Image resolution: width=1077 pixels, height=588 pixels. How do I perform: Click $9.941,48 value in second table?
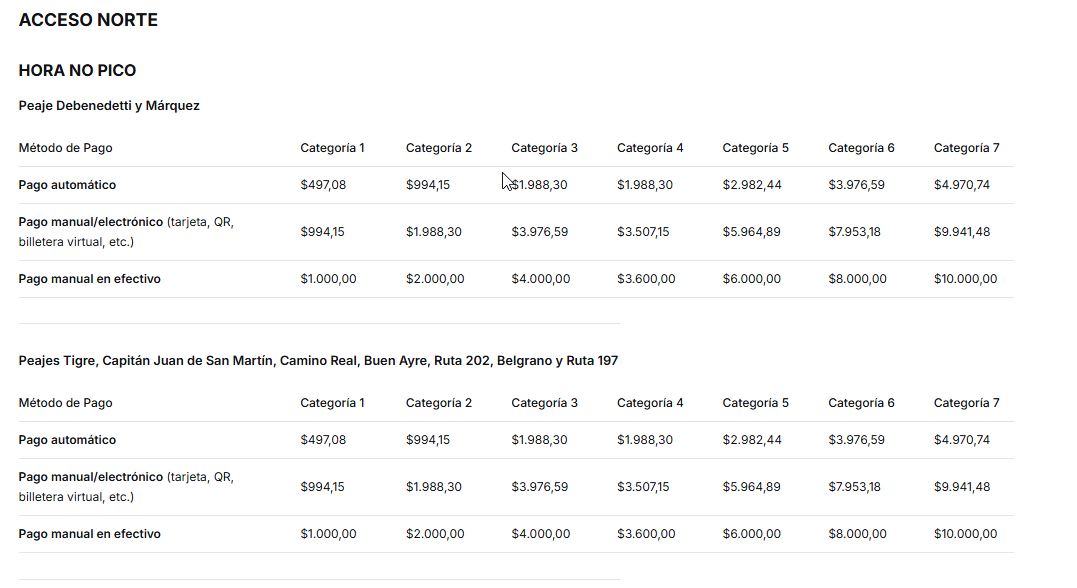pyautogui.click(x=962, y=486)
